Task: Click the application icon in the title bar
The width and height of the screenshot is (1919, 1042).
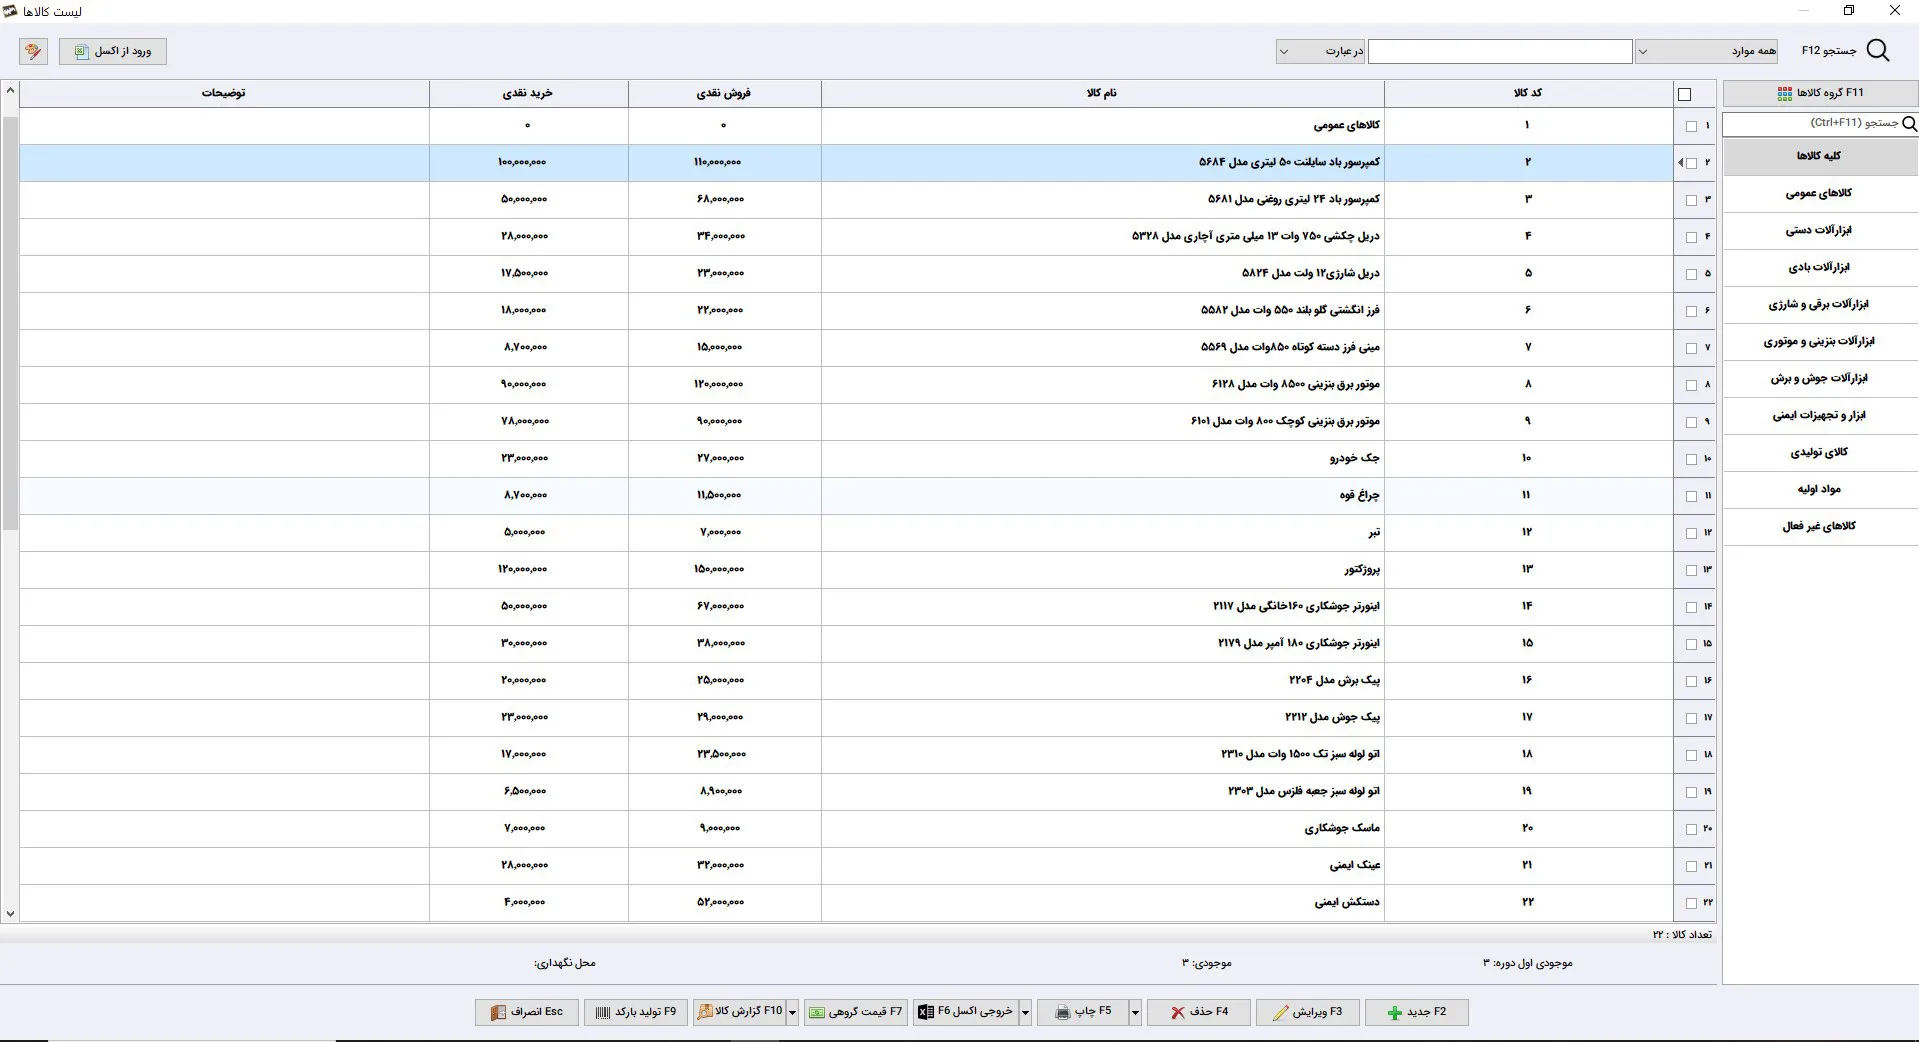Action: [10, 11]
